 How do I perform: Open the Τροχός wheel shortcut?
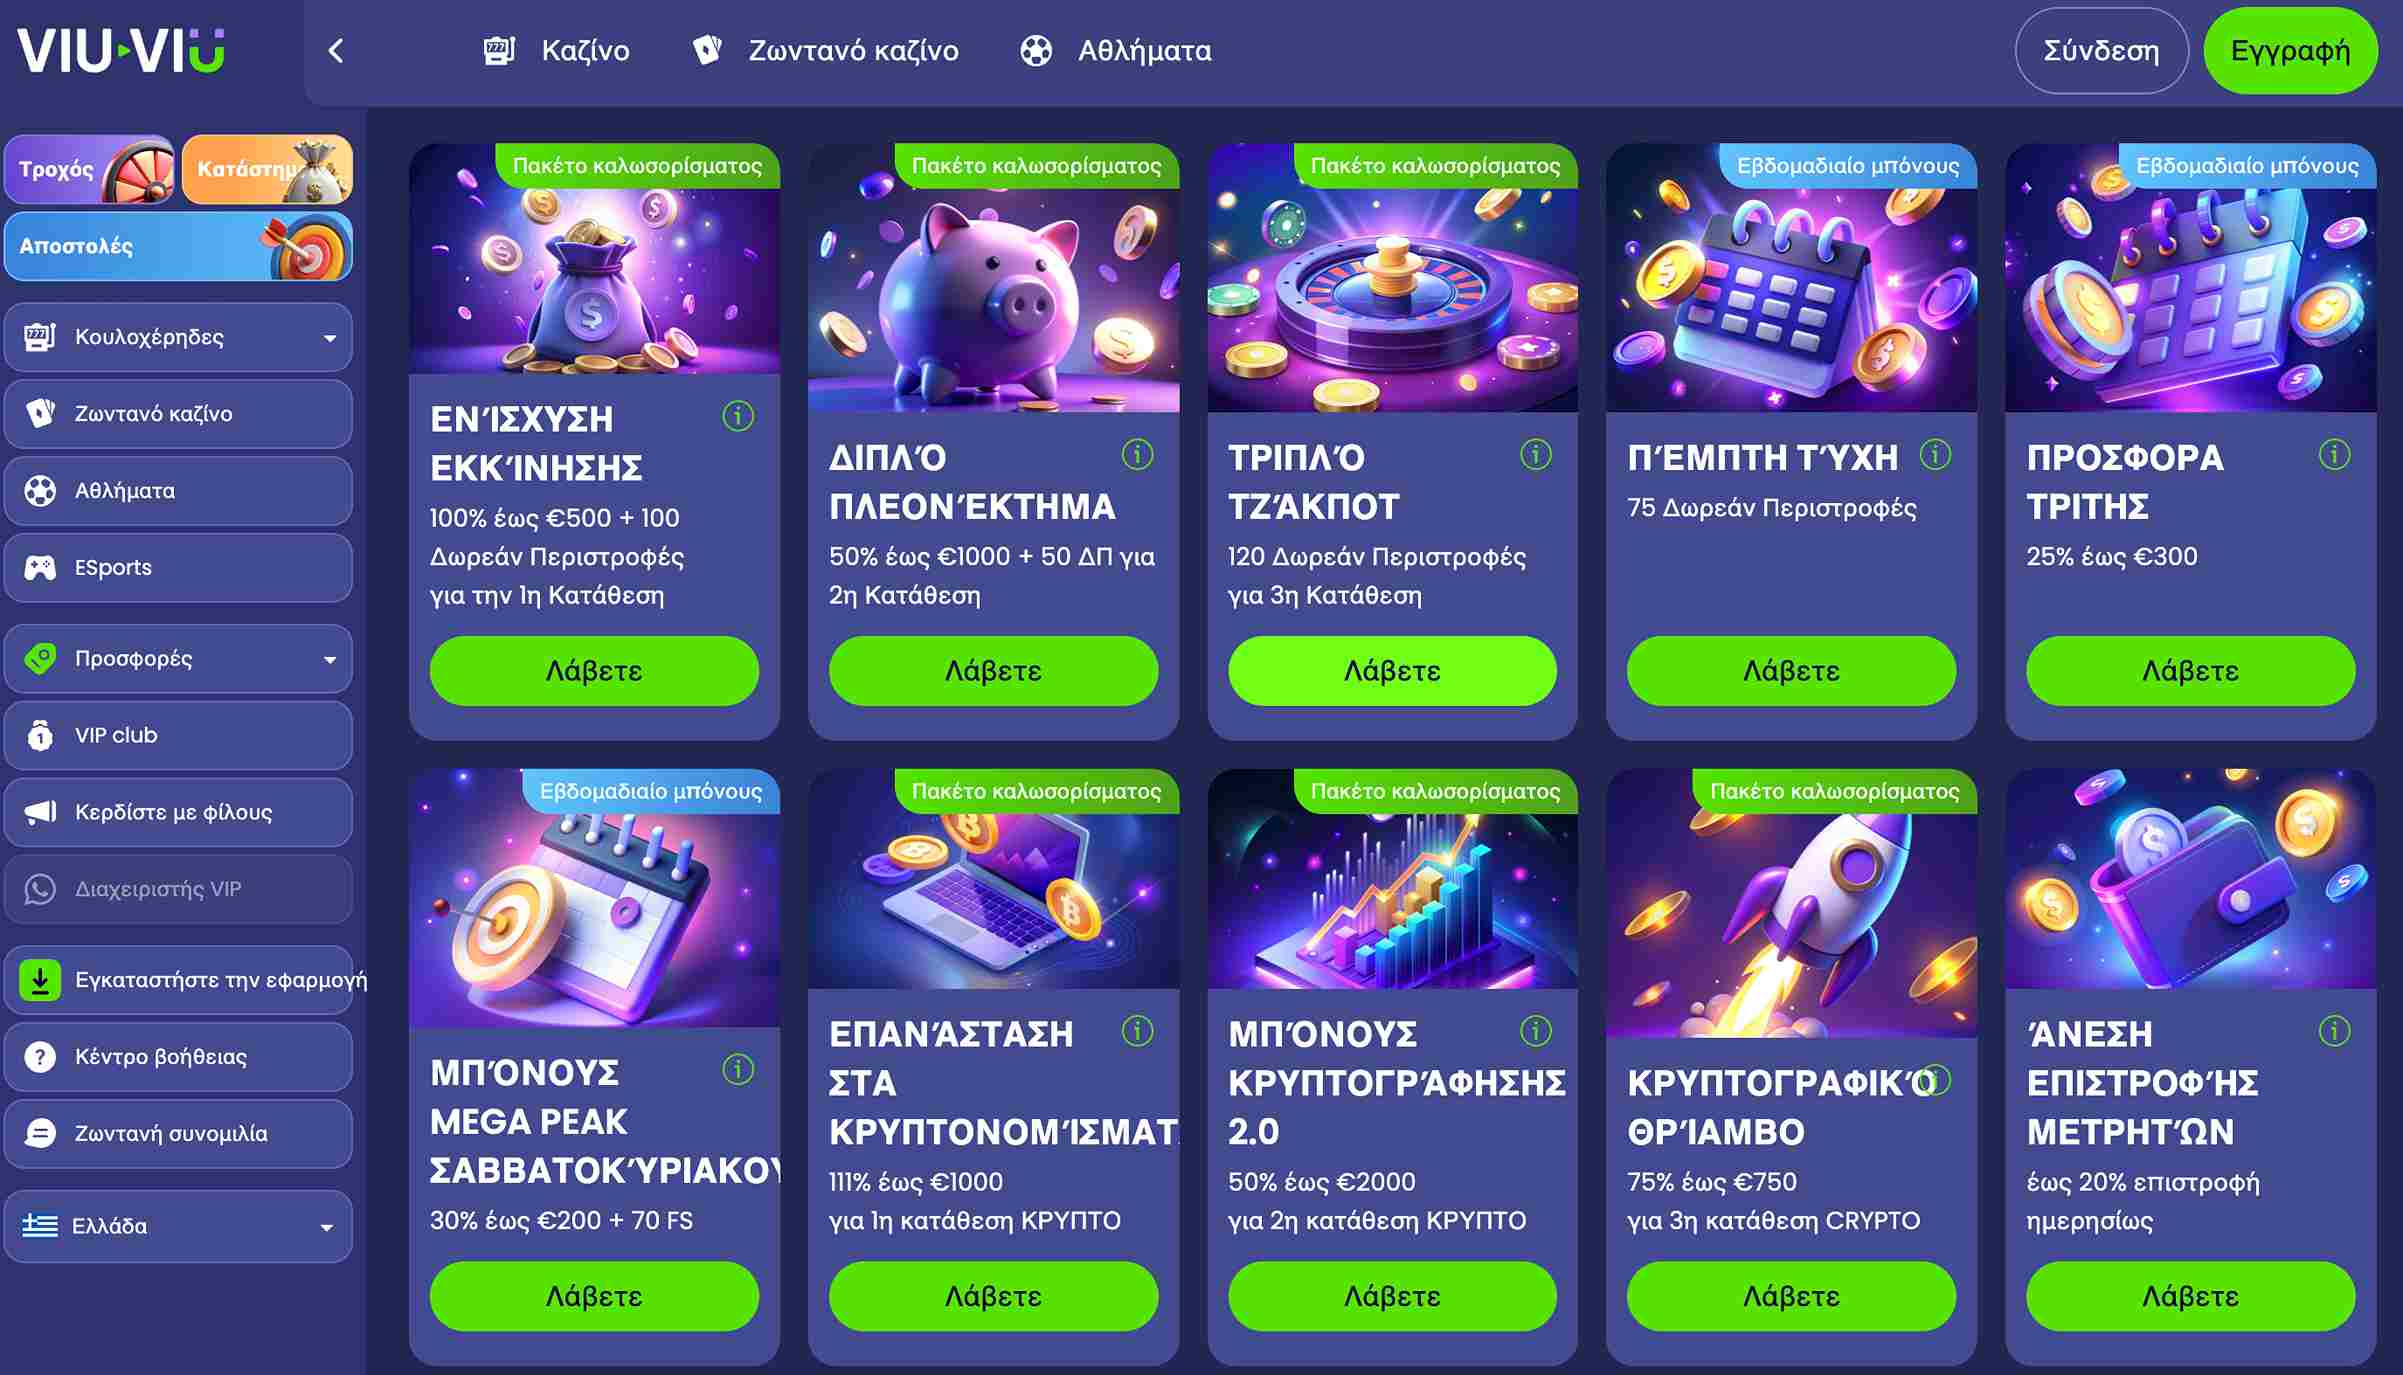pos(90,169)
